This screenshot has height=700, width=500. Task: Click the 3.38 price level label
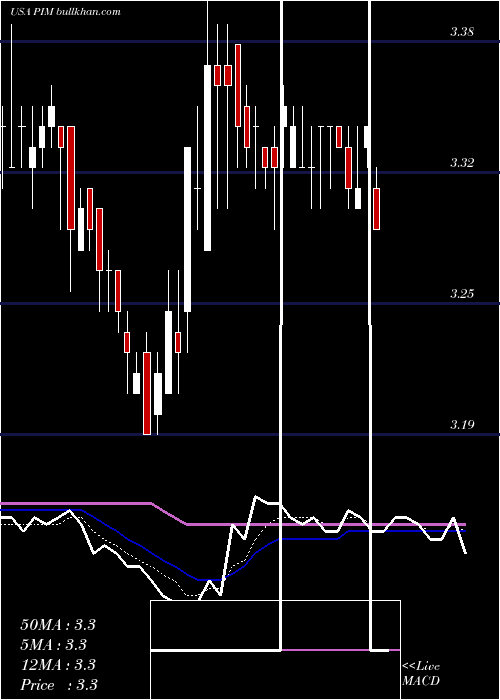point(462,32)
